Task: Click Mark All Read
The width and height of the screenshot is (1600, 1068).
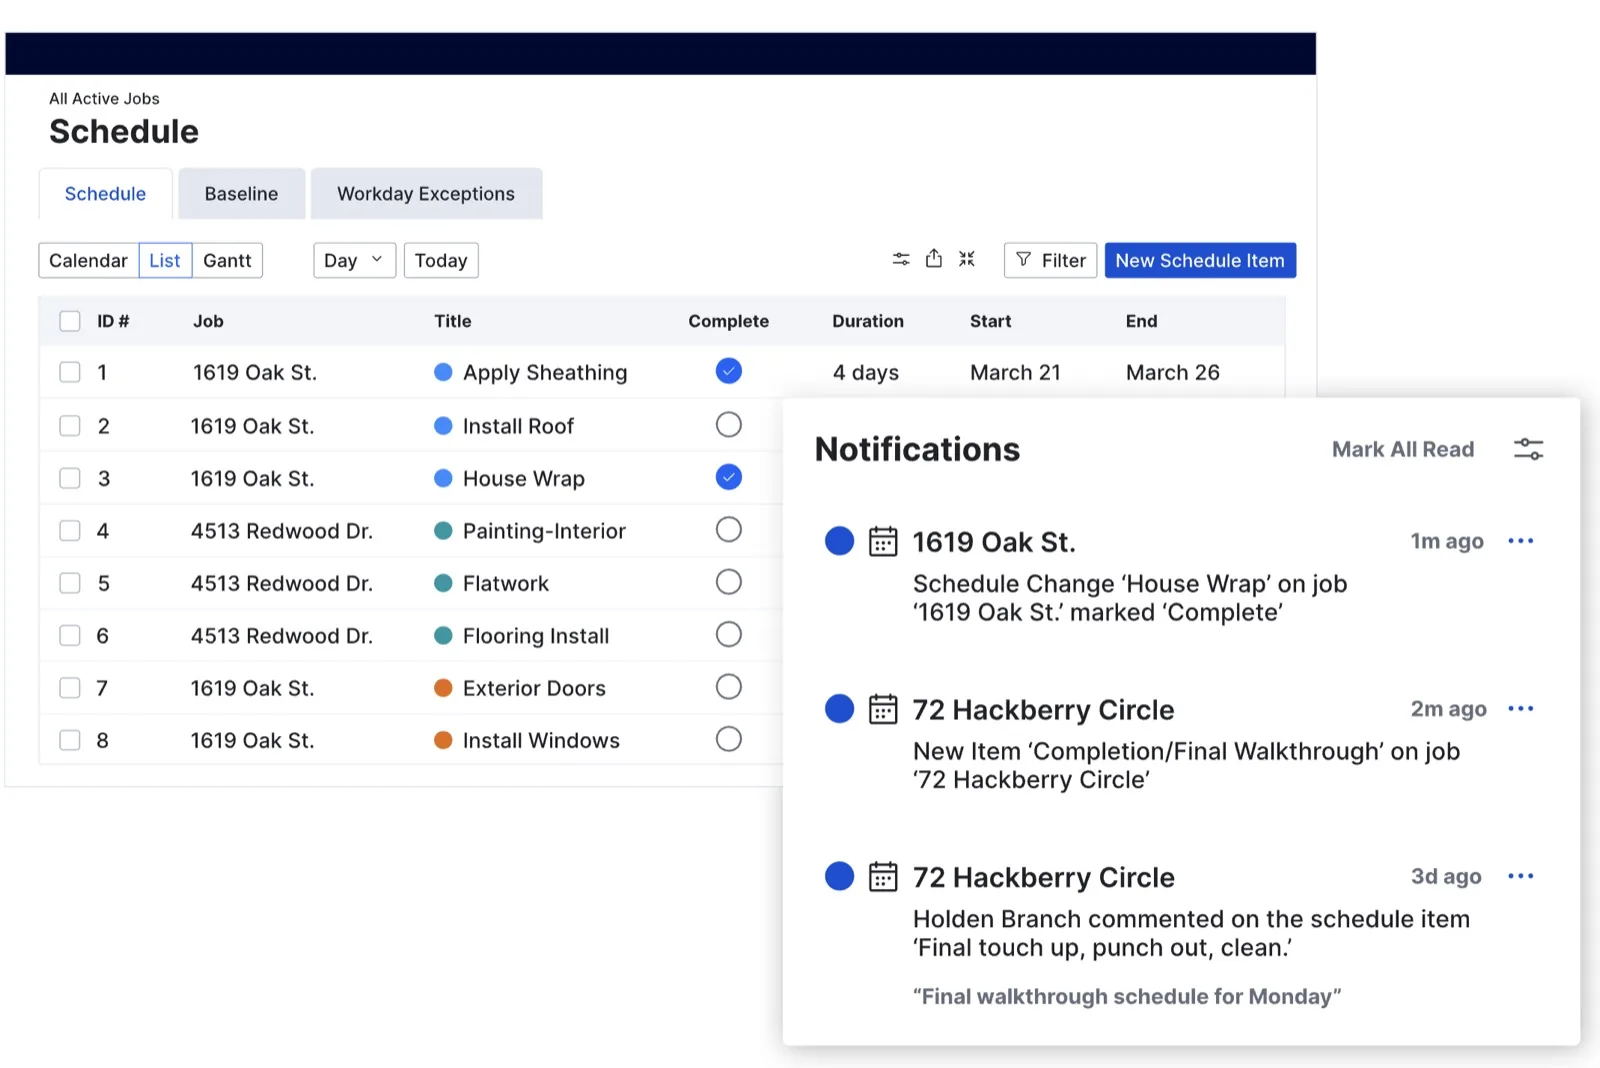Action: [1403, 449]
